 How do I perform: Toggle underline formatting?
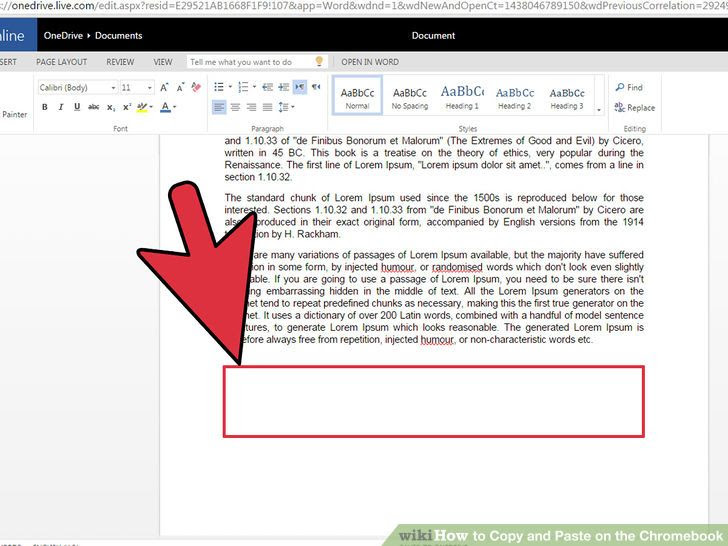click(77, 107)
